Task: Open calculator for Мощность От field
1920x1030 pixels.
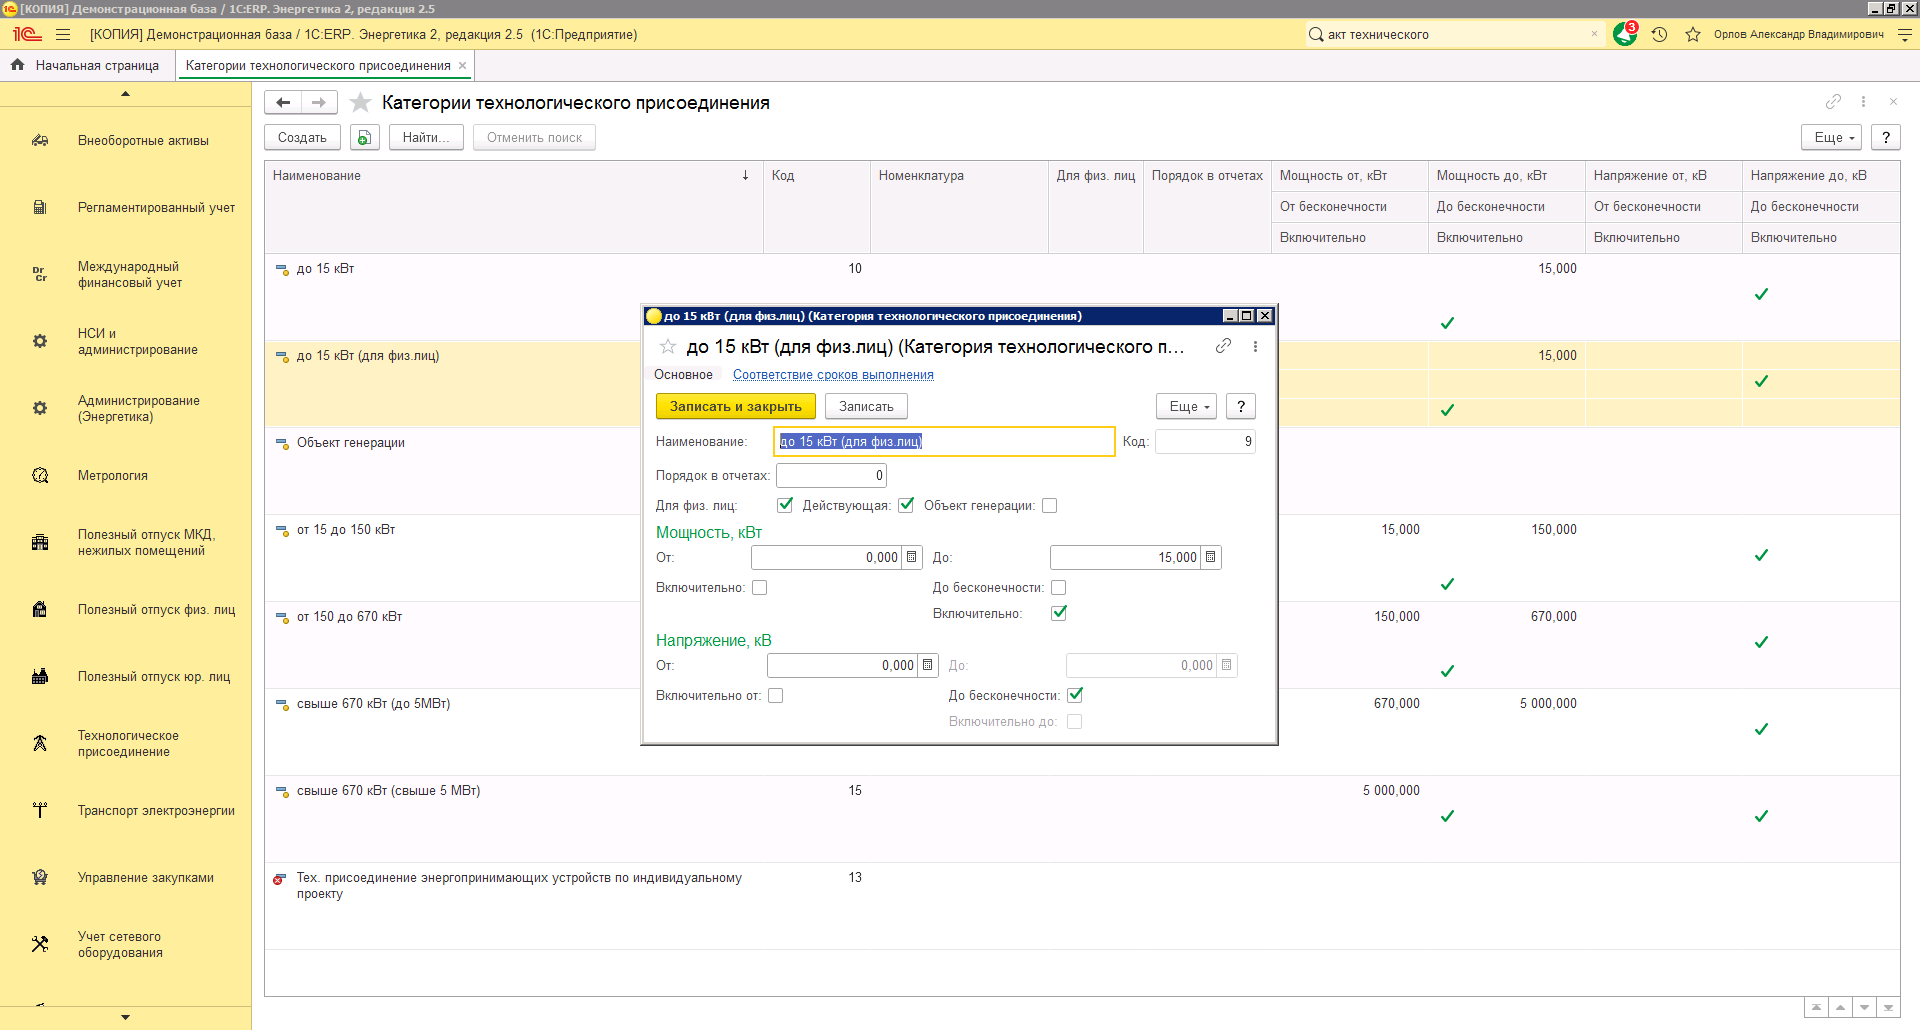Action: tap(911, 557)
